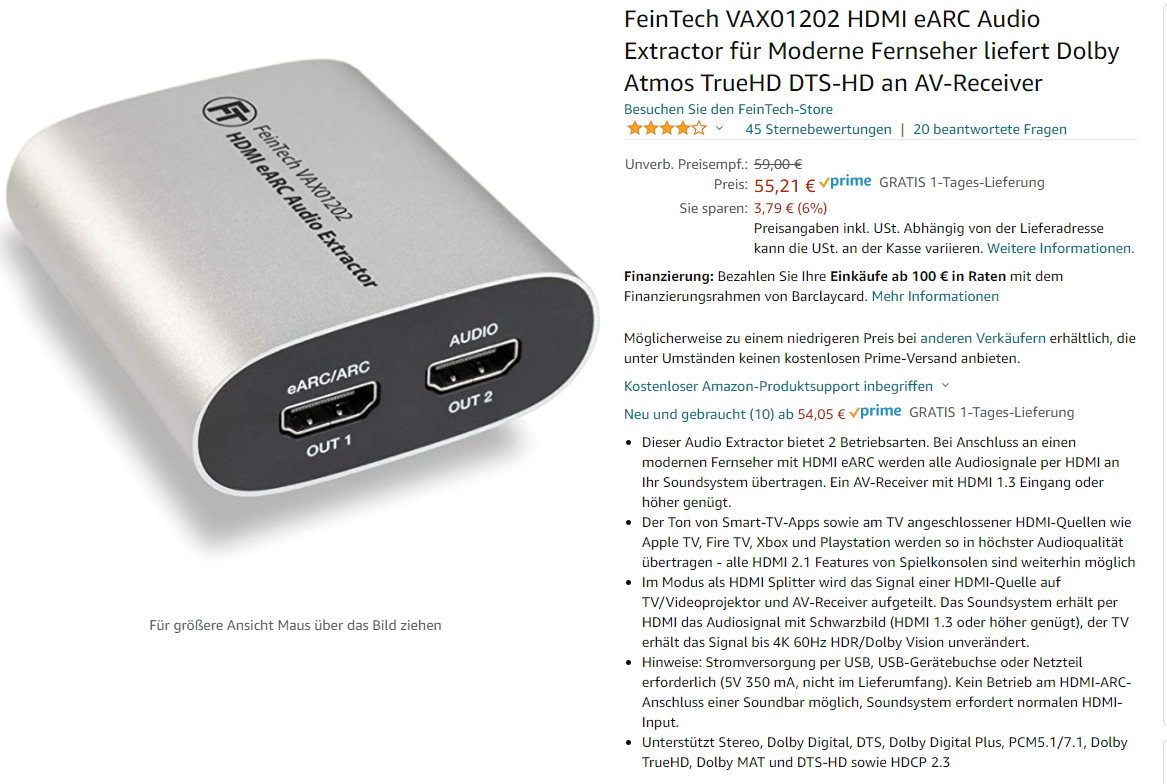This screenshot has height=784, width=1167.
Task: Open Neu und gebraucht (10) offers link
Action: pyautogui.click(x=735, y=414)
